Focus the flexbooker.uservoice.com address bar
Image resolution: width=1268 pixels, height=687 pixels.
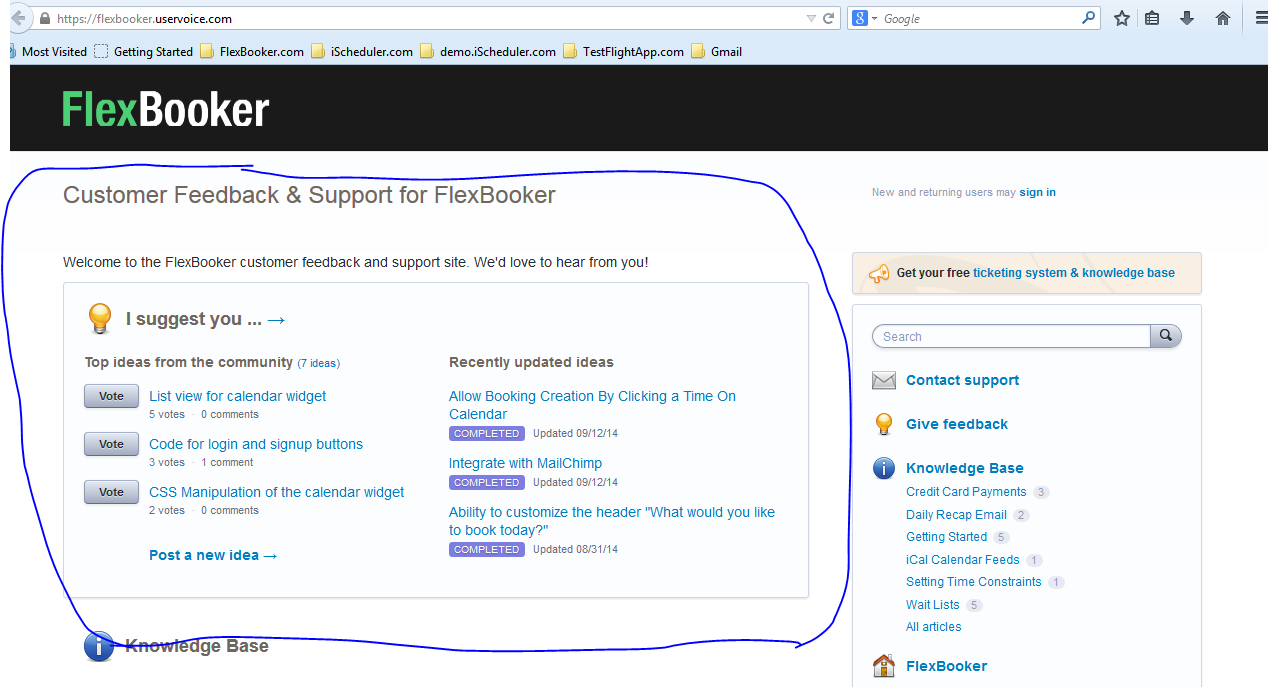[x=430, y=18]
